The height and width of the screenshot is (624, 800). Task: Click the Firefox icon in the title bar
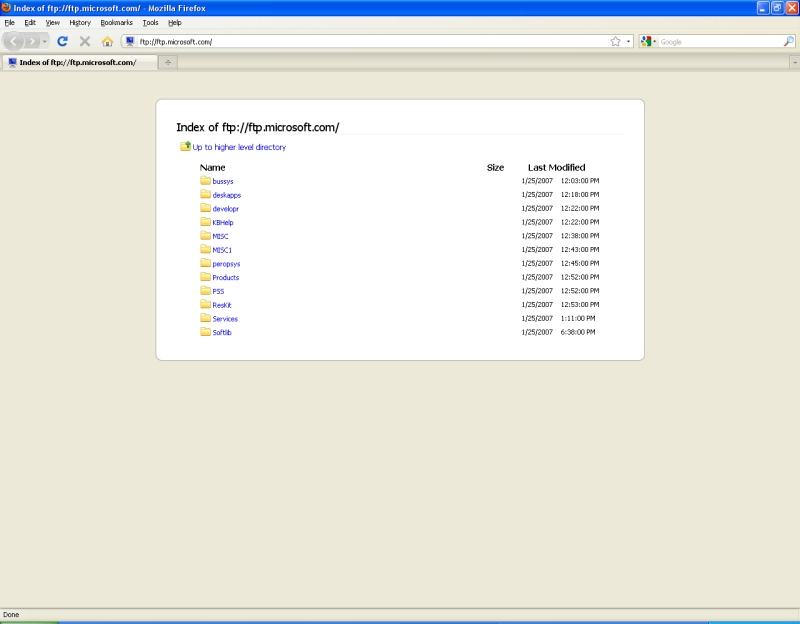6,8
